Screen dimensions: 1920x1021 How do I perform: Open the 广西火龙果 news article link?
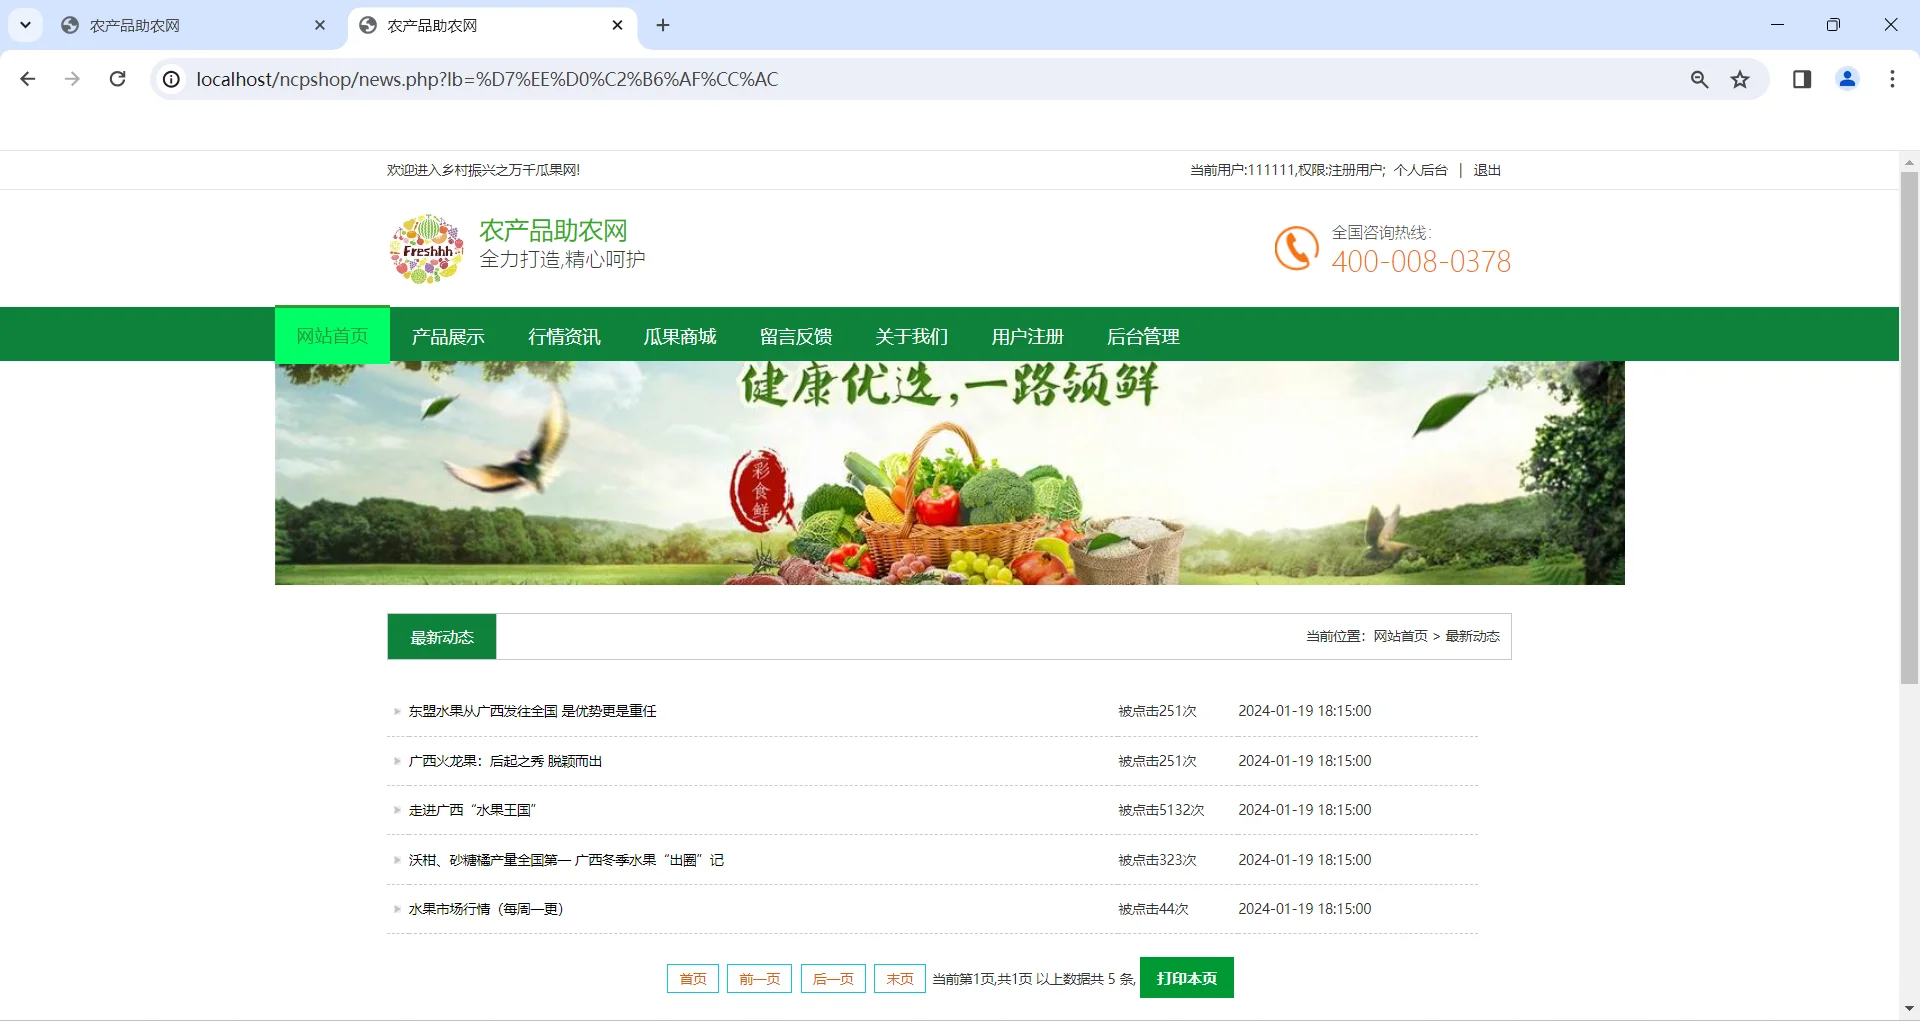[x=505, y=760]
